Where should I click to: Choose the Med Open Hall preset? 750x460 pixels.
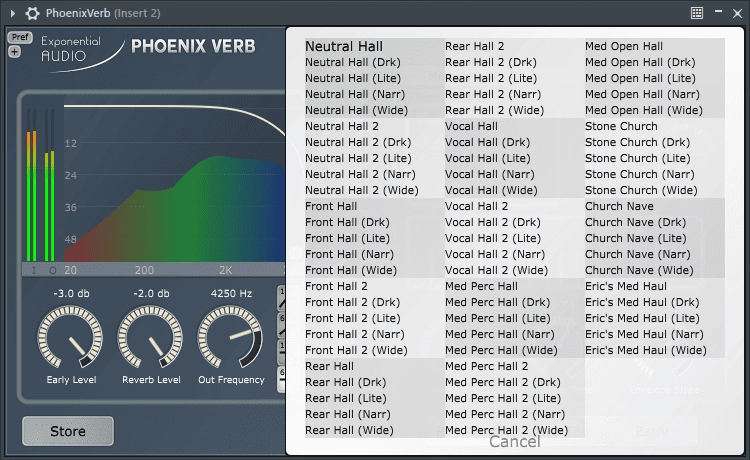(x=624, y=46)
